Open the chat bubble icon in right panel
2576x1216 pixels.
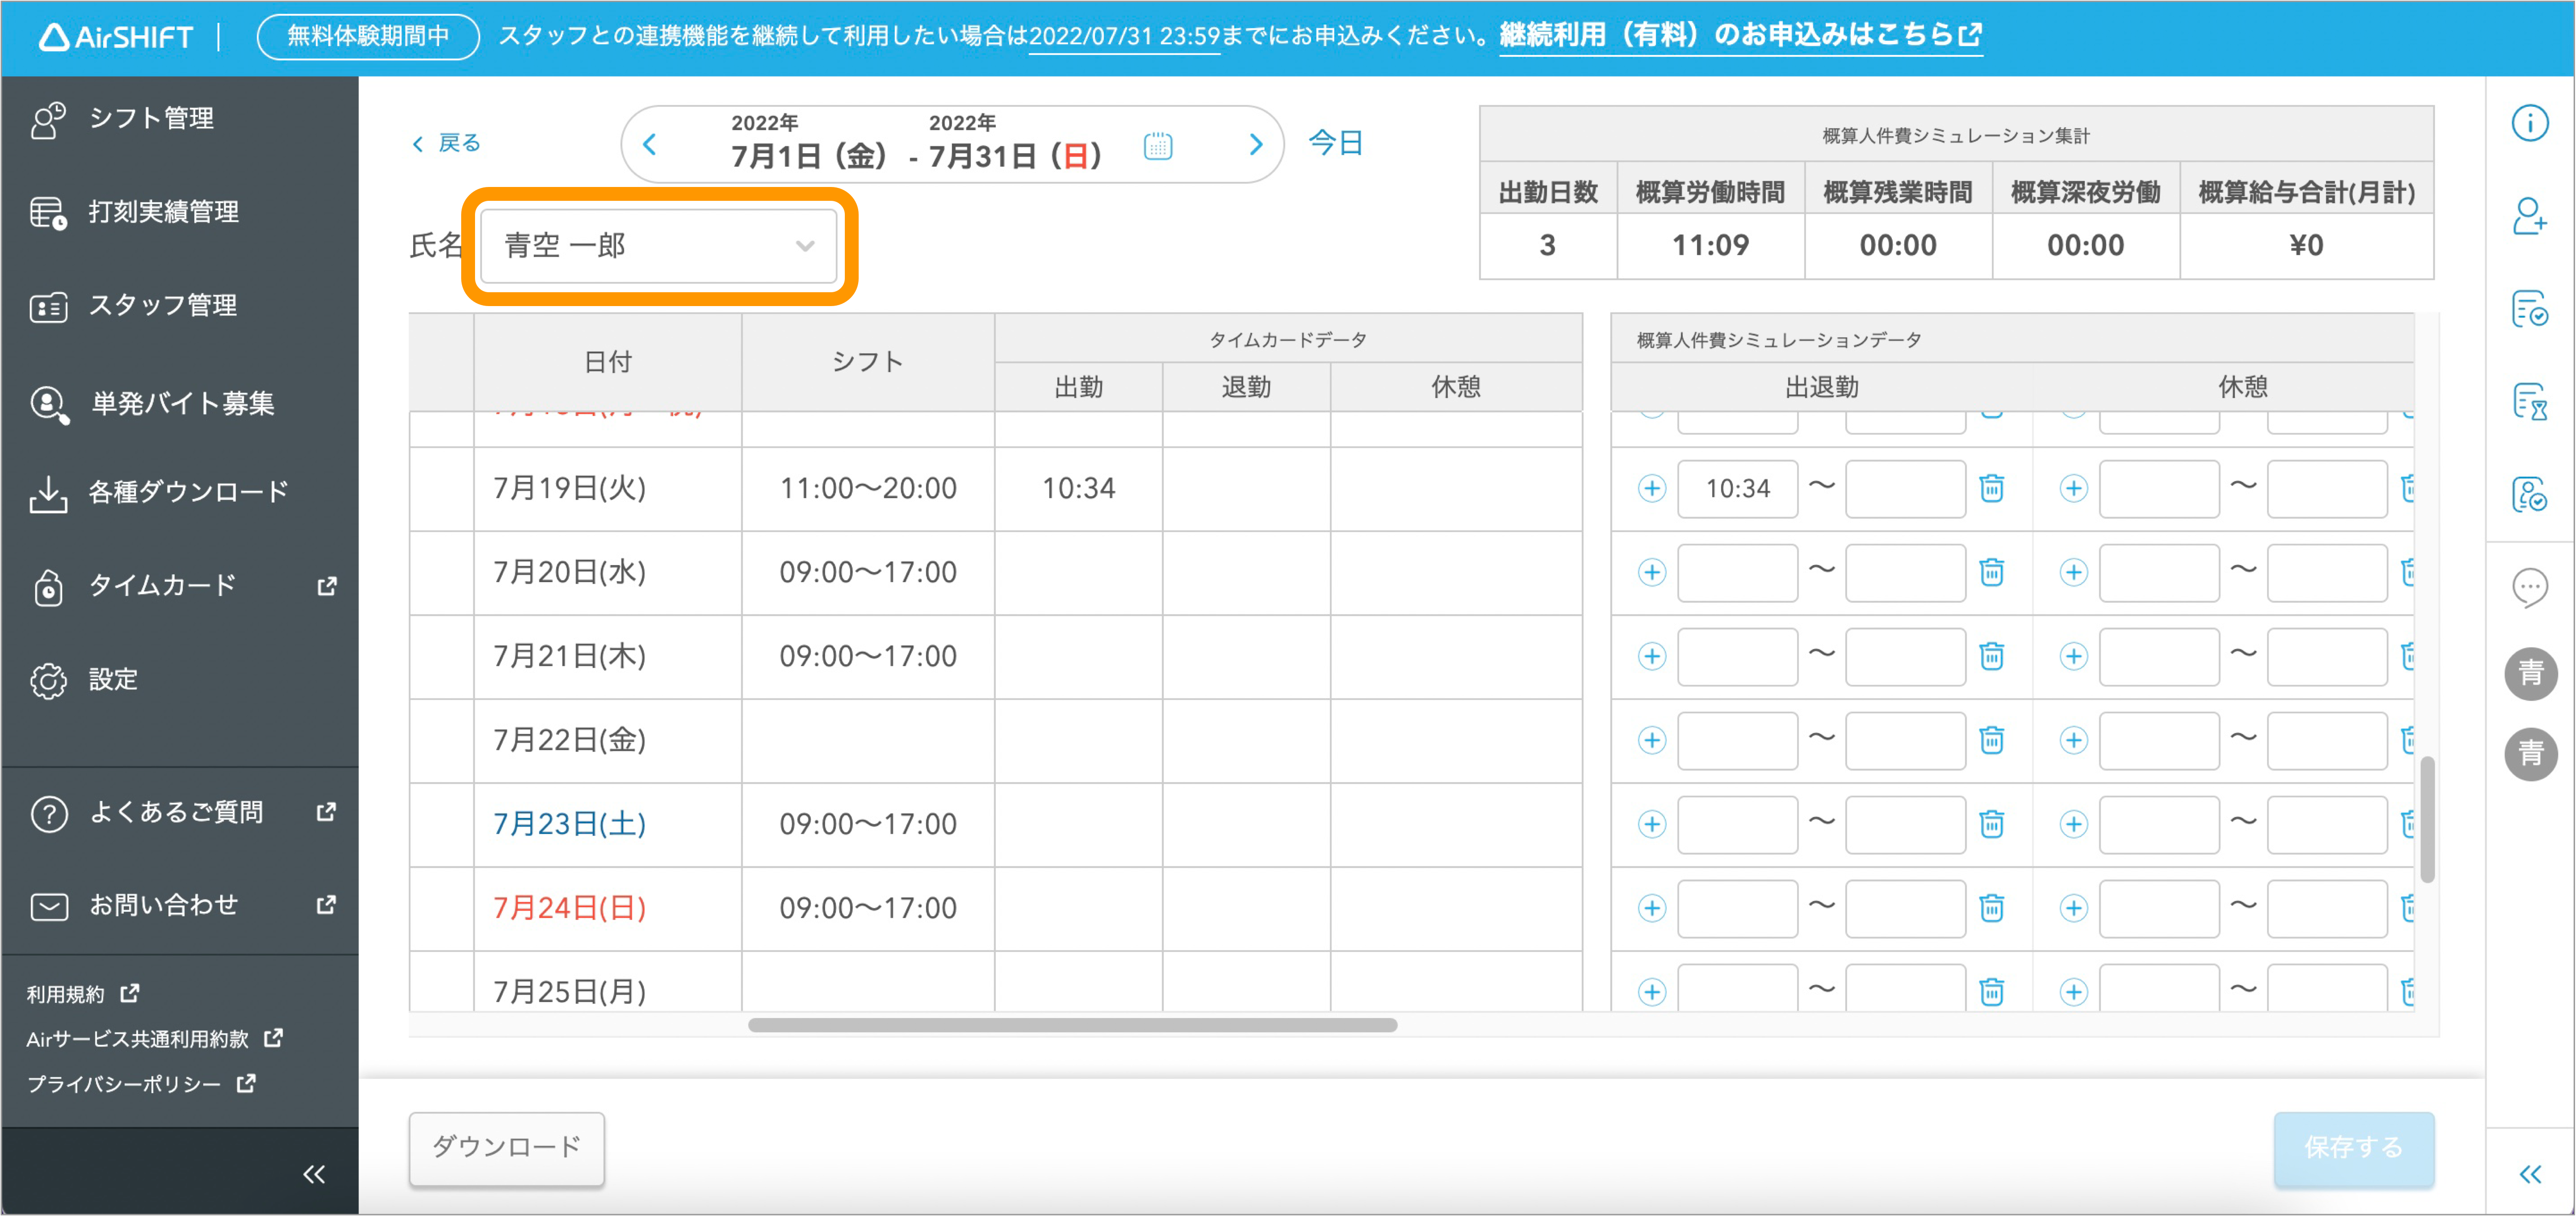(x=2530, y=588)
